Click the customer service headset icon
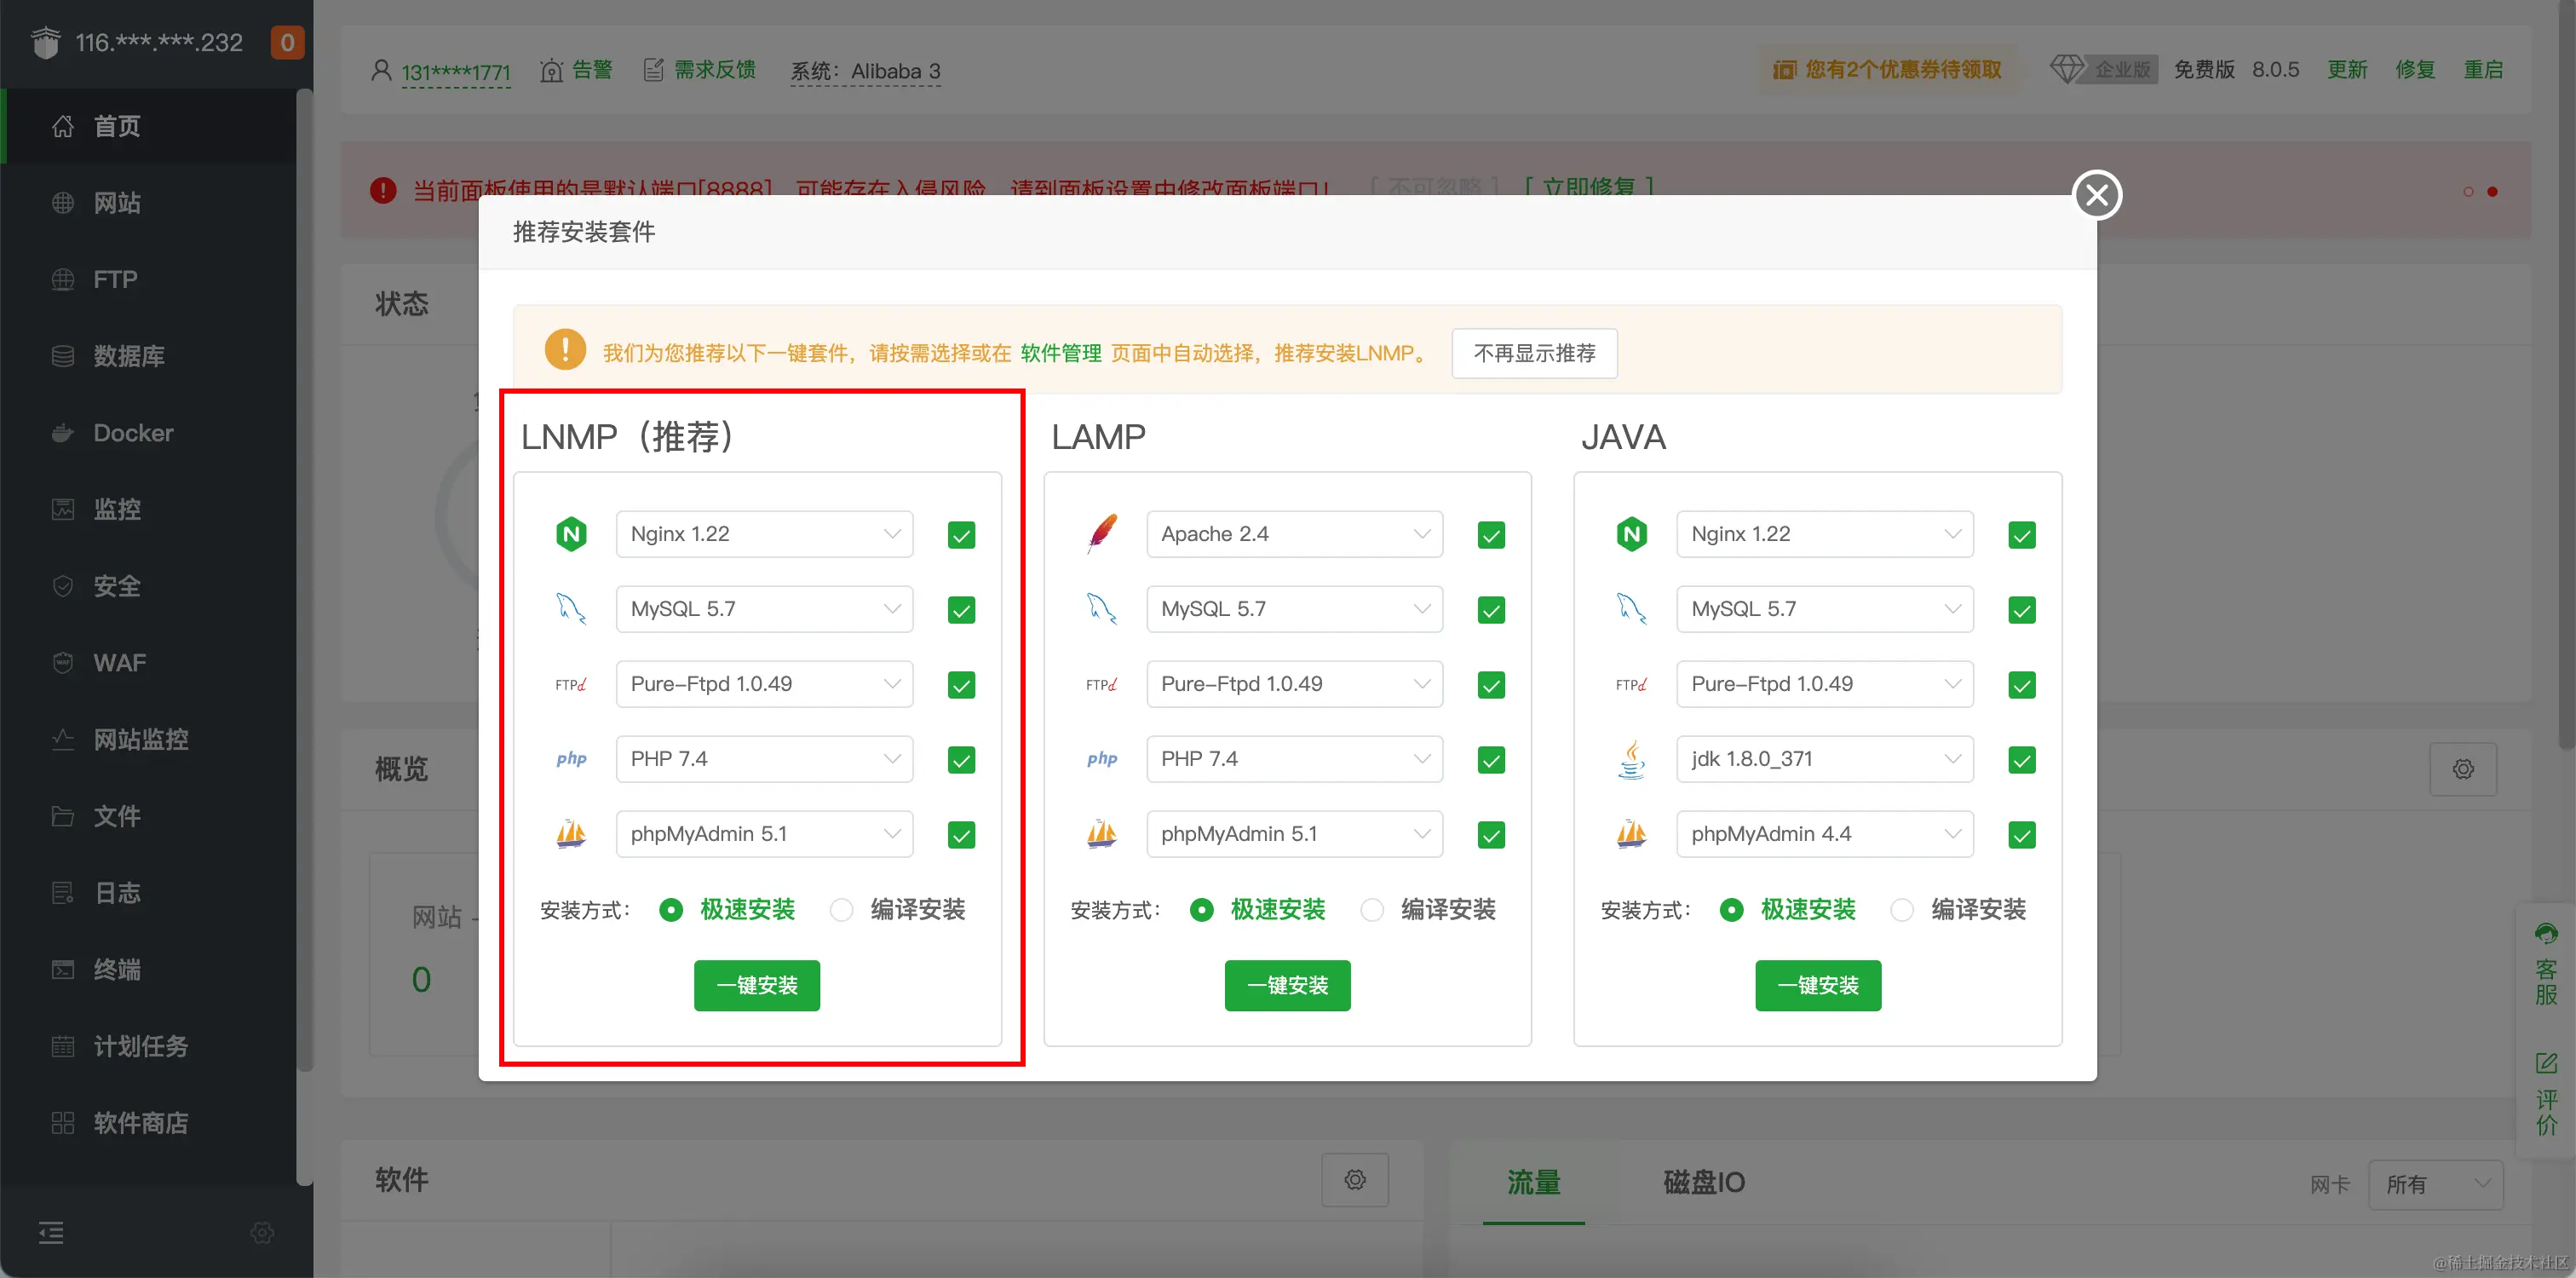The image size is (2576, 1278). (x=2546, y=934)
